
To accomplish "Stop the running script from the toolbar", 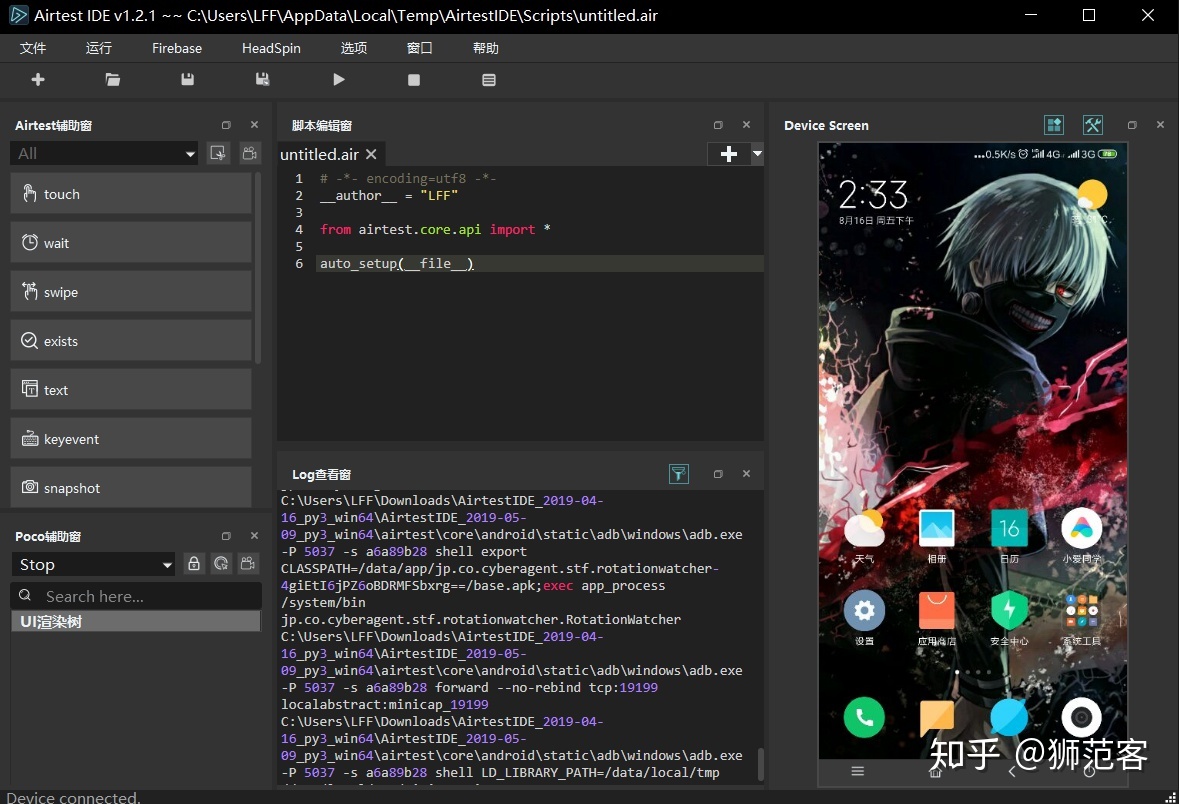I will click(x=414, y=80).
